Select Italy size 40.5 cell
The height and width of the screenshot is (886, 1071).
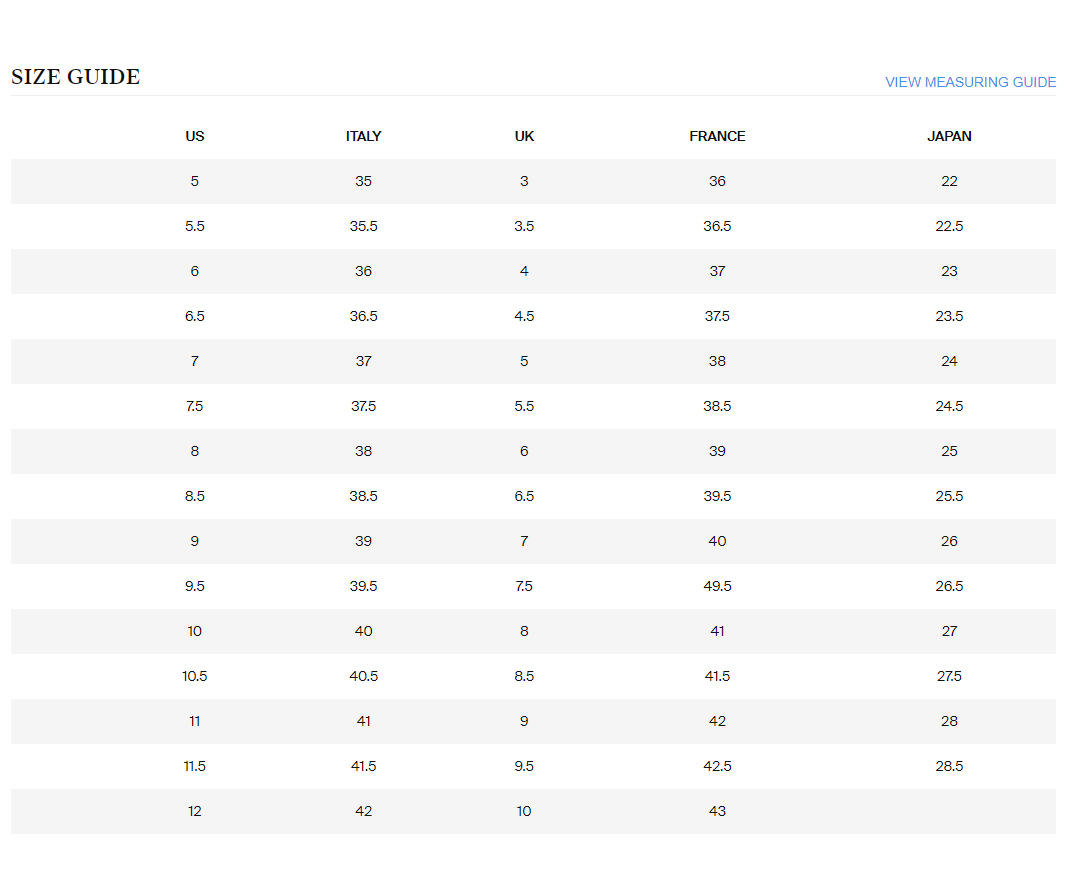363,676
